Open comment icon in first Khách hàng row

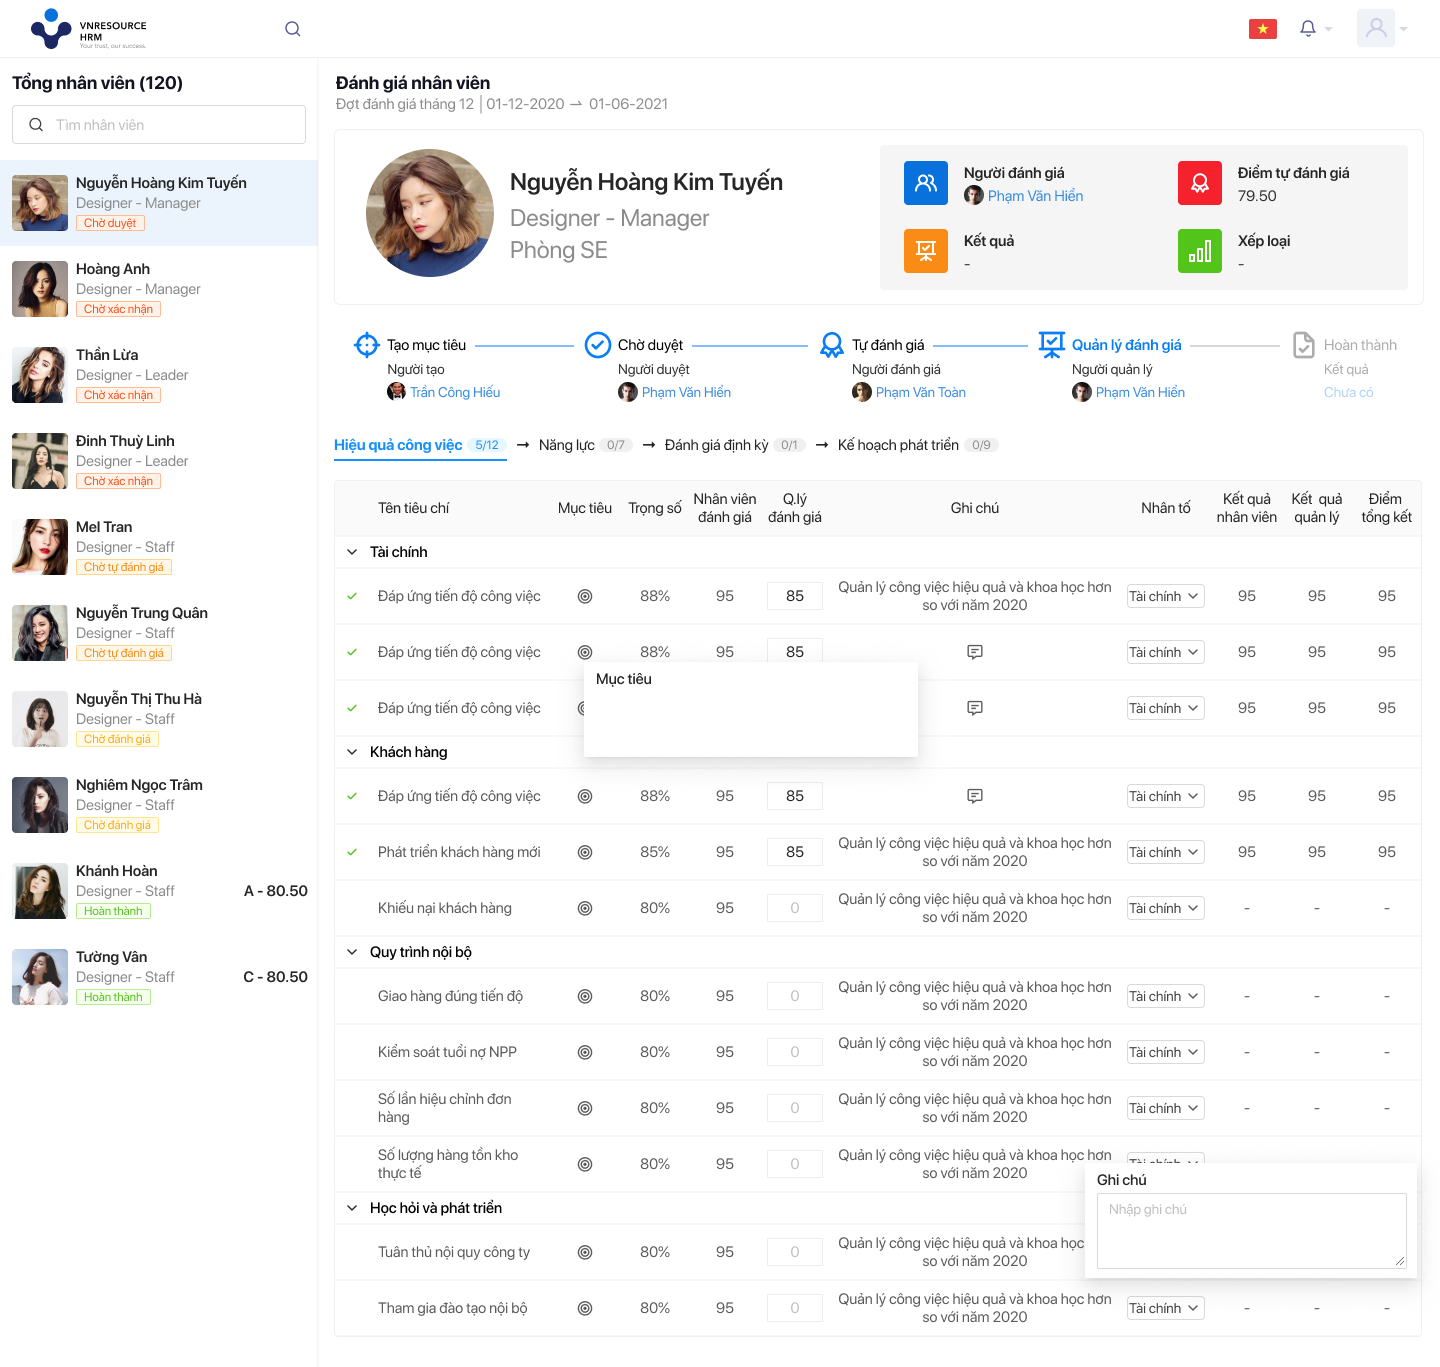974,796
